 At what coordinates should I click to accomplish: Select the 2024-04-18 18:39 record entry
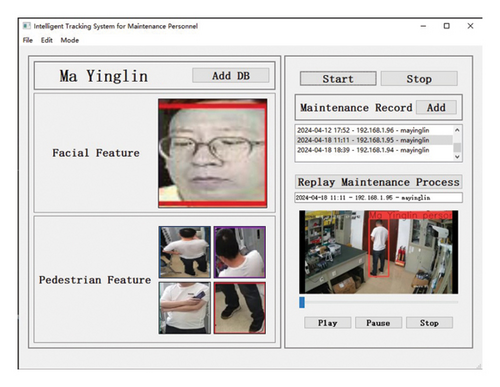(x=374, y=150)
